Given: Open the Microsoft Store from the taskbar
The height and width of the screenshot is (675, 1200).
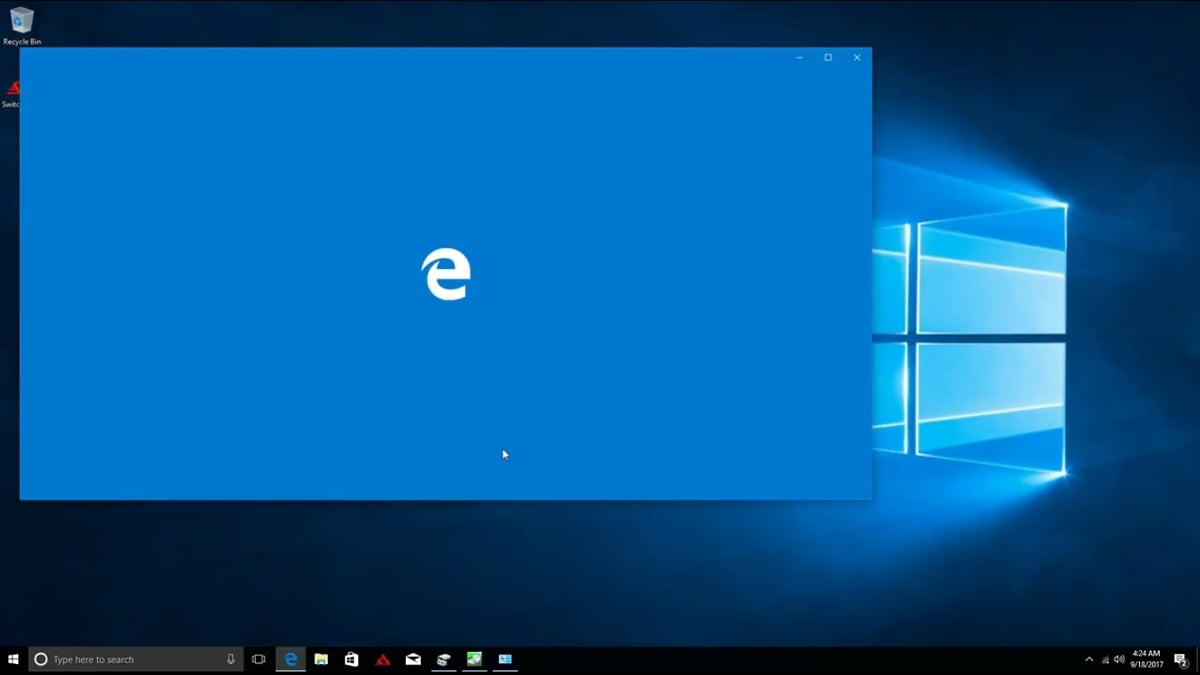Looking at the screenshot, I should tap(351, 659).
